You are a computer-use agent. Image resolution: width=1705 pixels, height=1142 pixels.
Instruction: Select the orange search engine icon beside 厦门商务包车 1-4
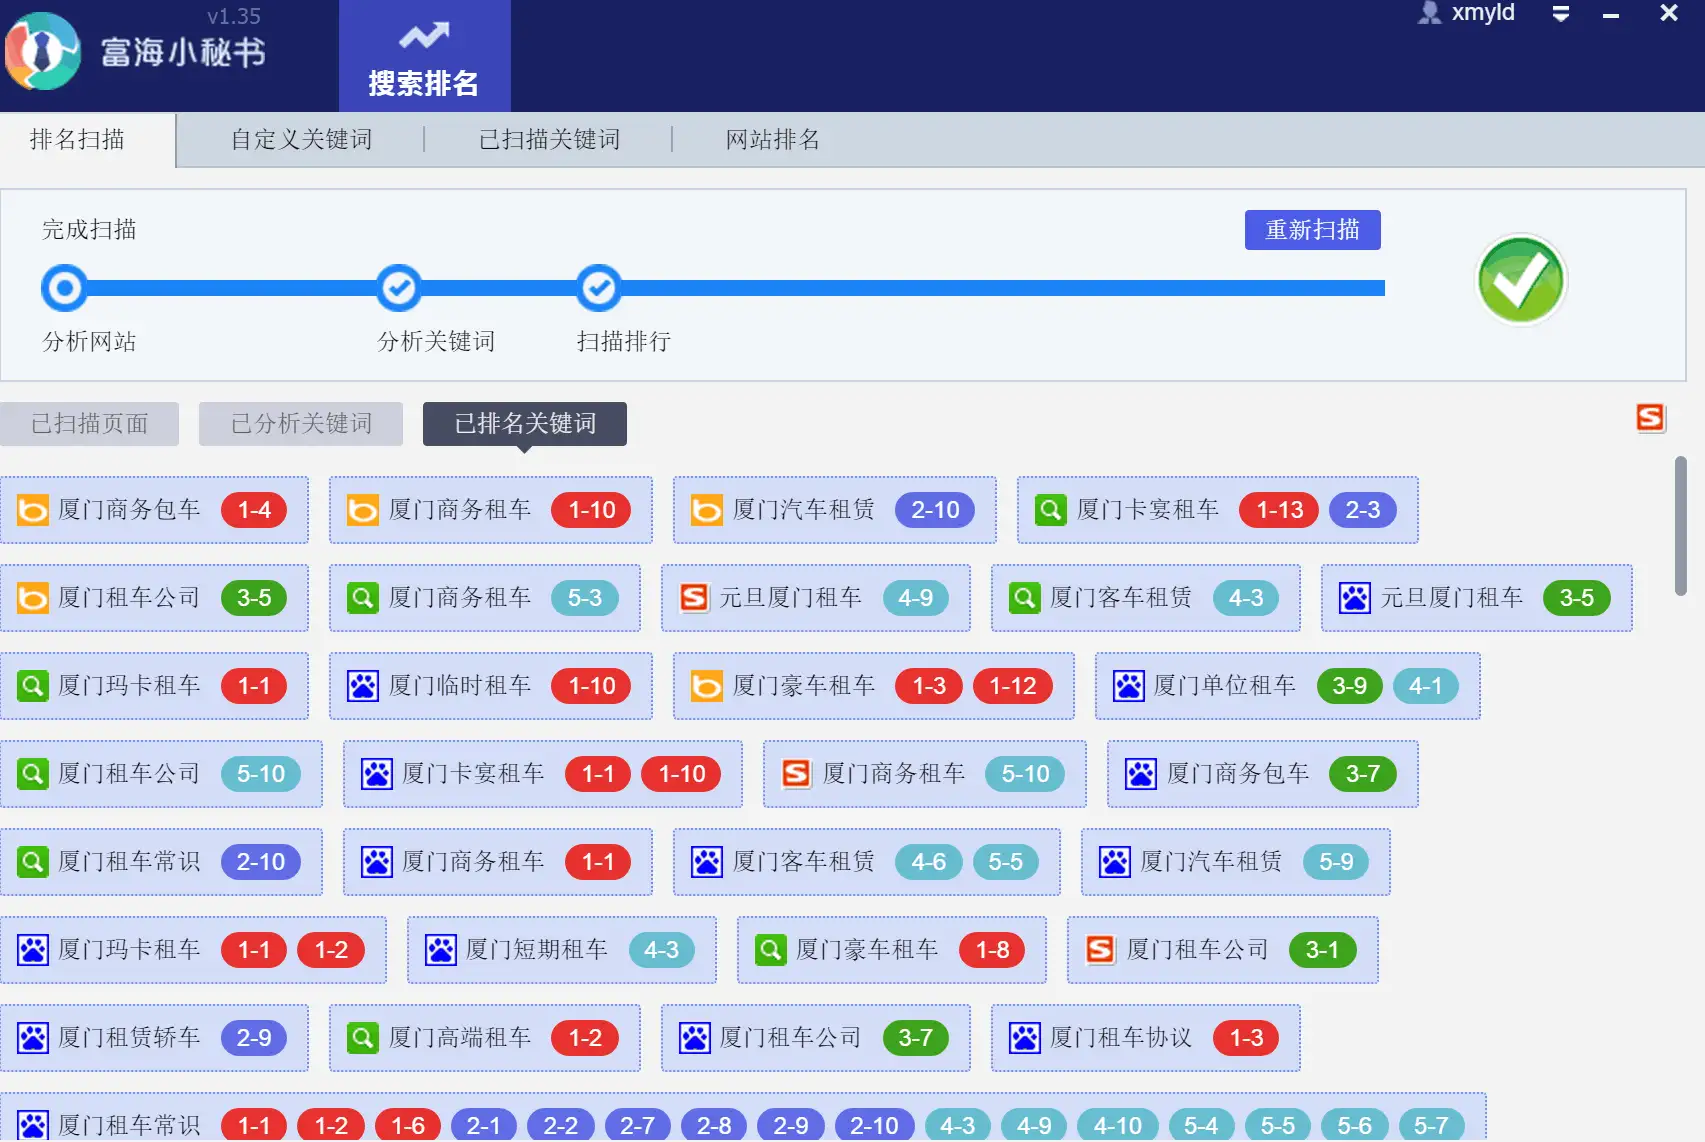(33, 510)
